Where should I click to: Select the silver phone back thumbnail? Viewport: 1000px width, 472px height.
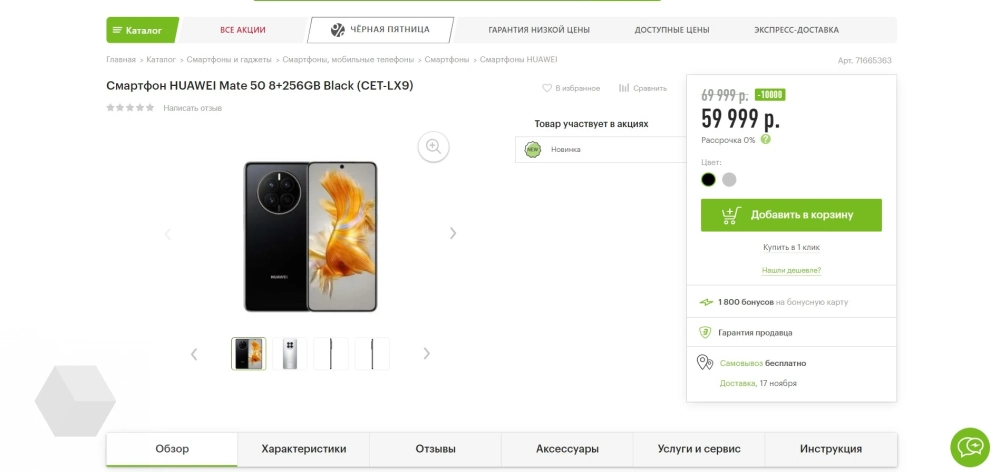click(290, 354)
